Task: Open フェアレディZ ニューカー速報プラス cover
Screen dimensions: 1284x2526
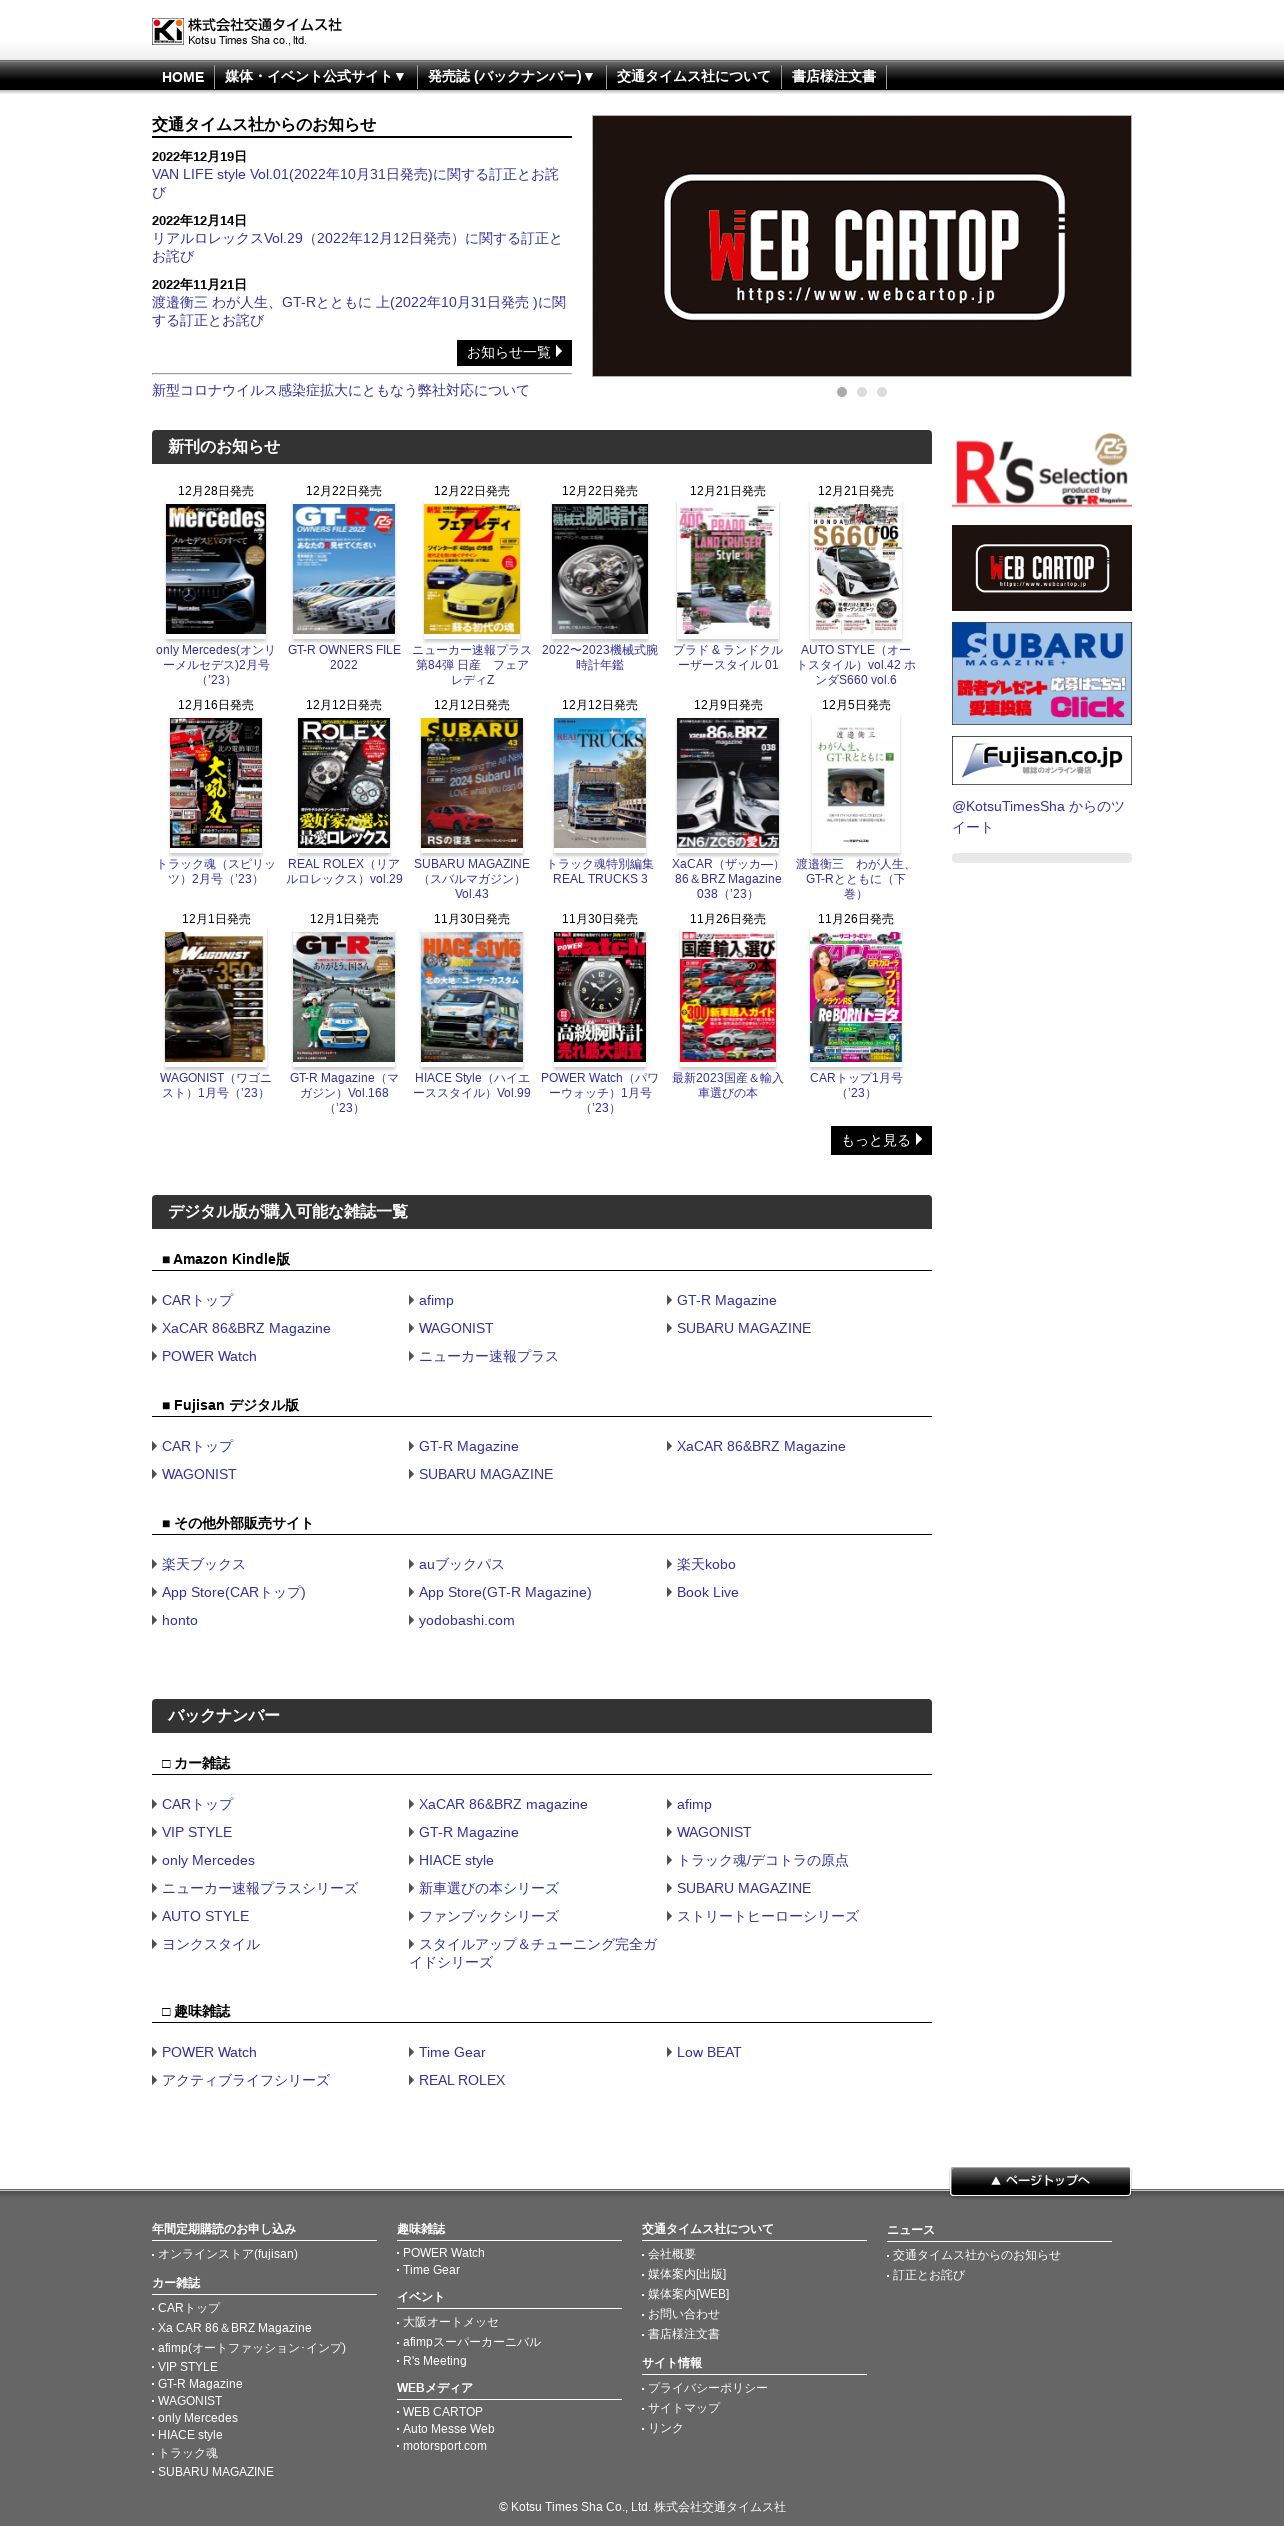Action: tap(472, 569)
